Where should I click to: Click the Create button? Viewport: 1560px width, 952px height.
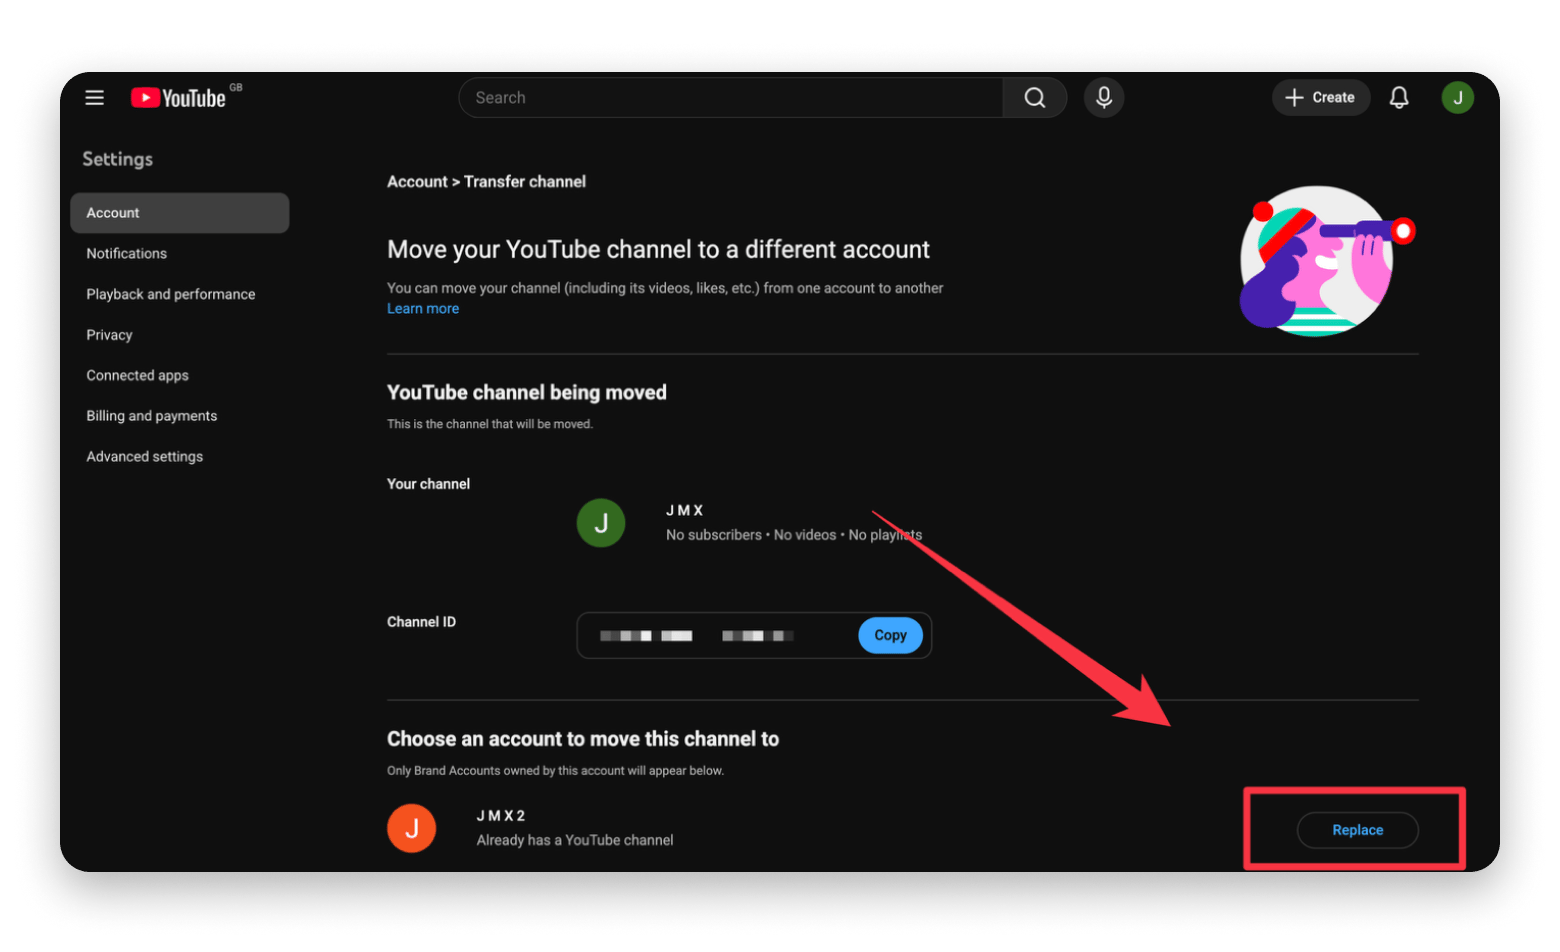(1320, 98)
